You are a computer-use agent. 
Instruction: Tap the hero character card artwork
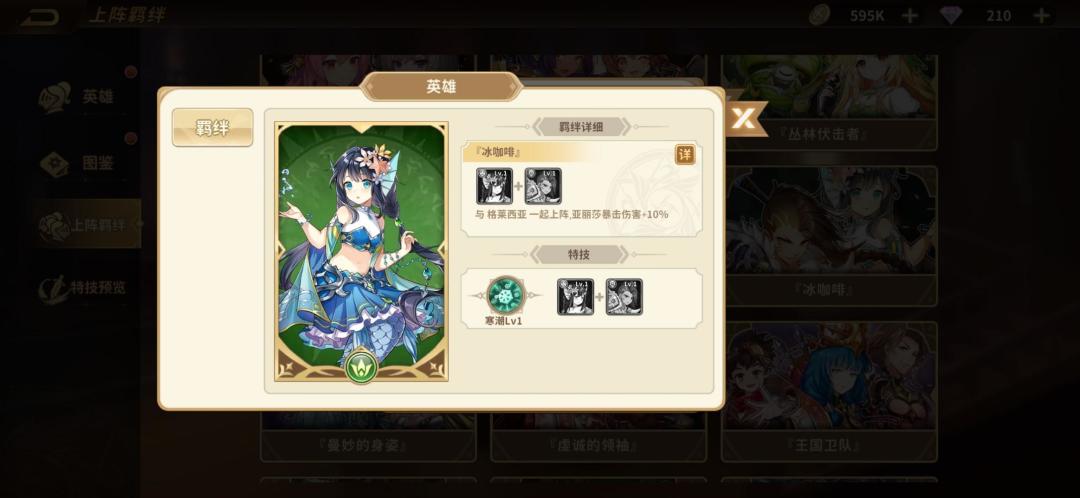click(362, 251)
